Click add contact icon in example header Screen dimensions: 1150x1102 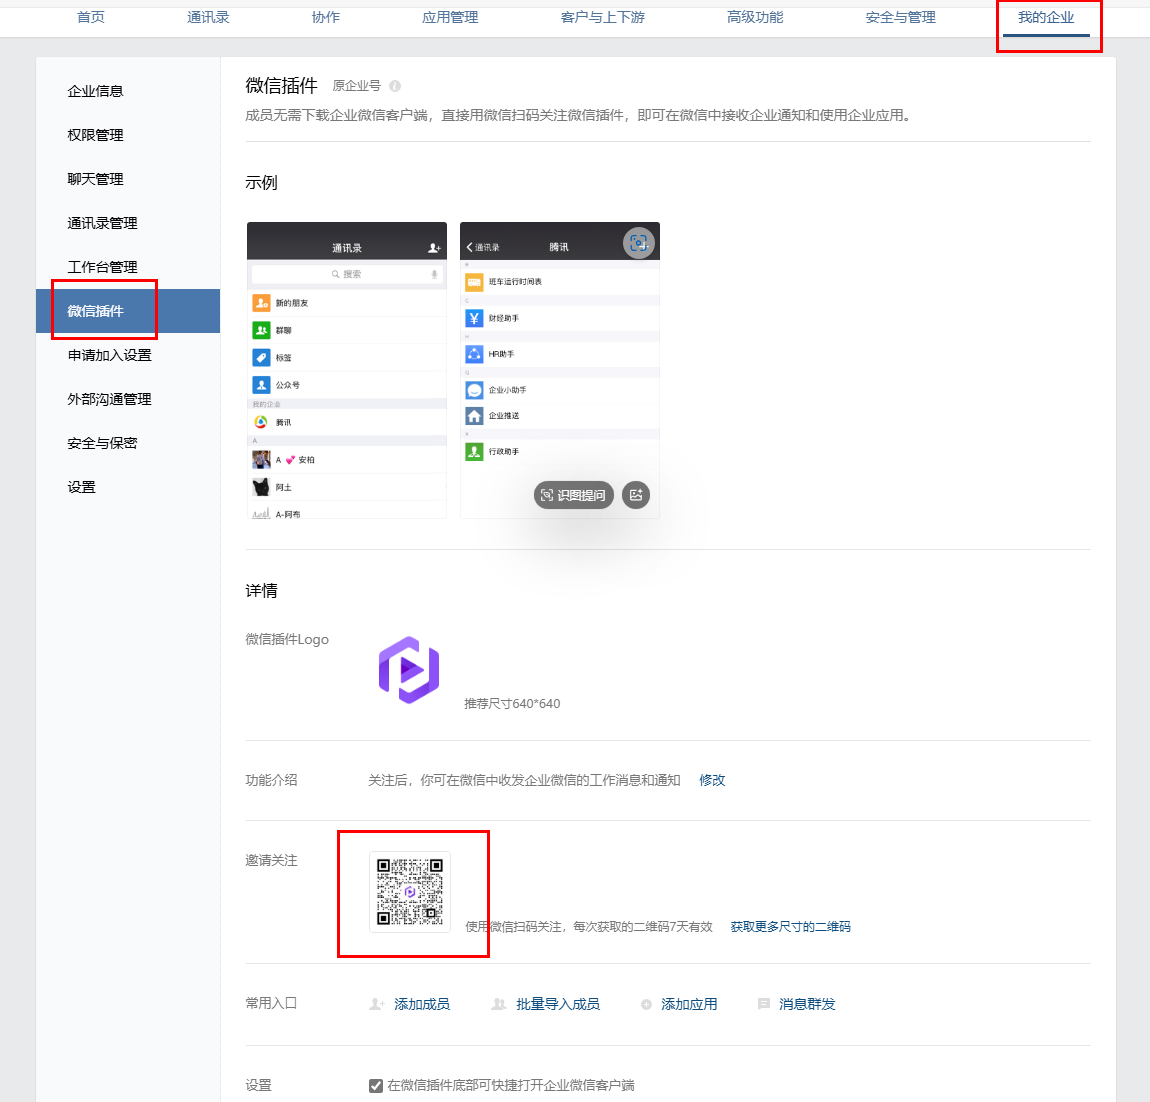(434, 248)
